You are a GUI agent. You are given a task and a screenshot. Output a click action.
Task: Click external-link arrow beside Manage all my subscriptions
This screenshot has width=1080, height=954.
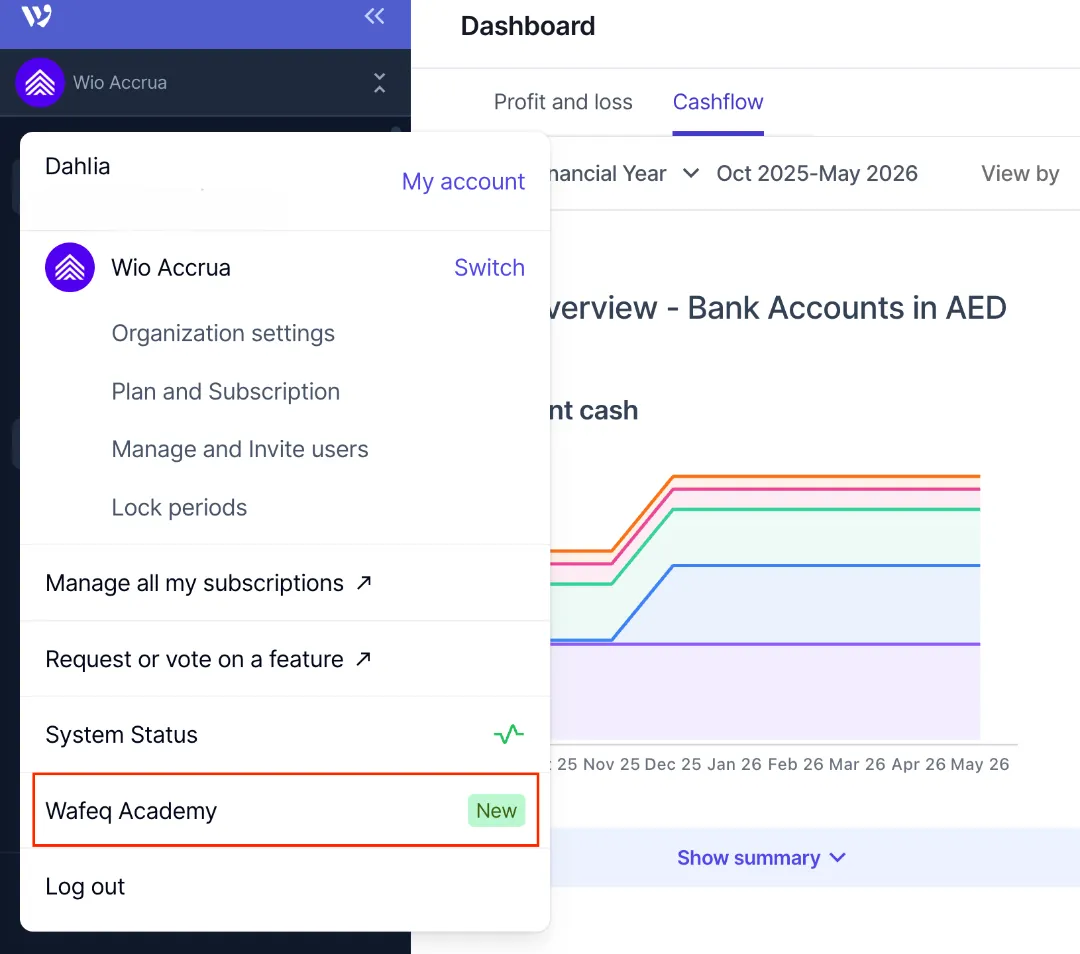(364, 583)
